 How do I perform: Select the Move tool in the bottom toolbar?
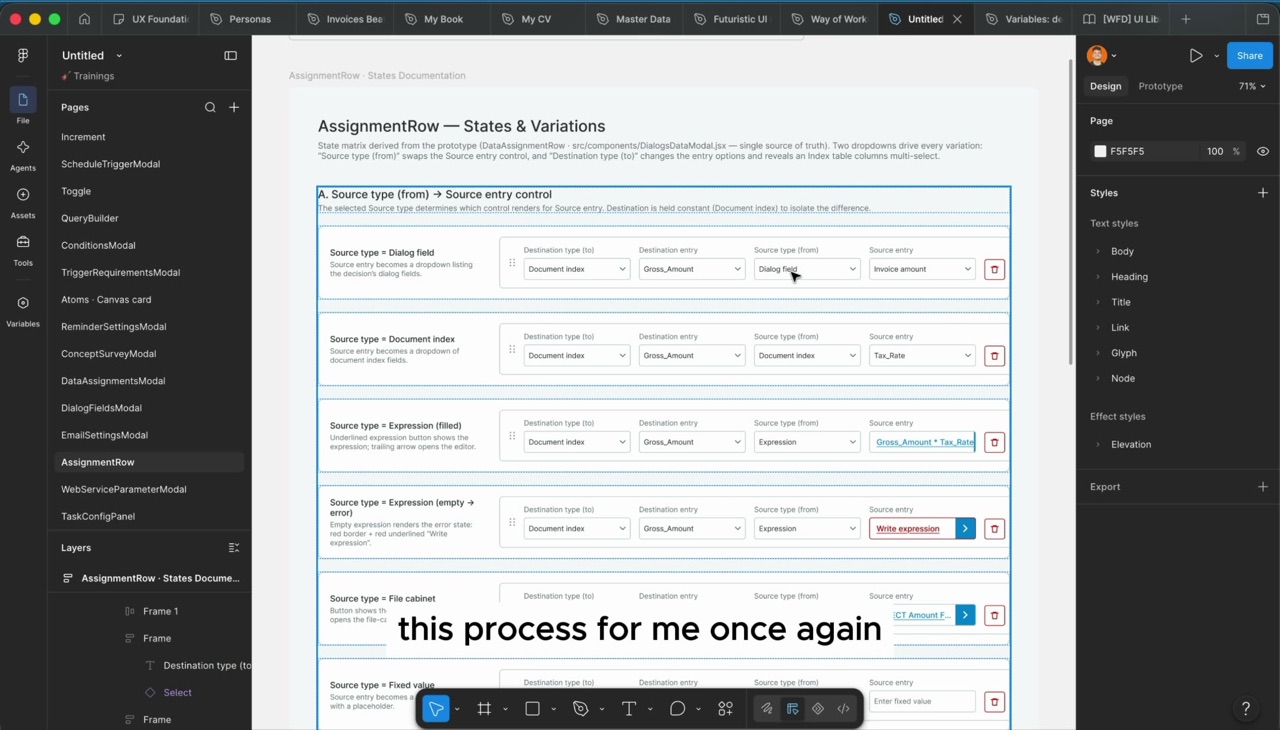pyautogui.click(x=436, y=709)
